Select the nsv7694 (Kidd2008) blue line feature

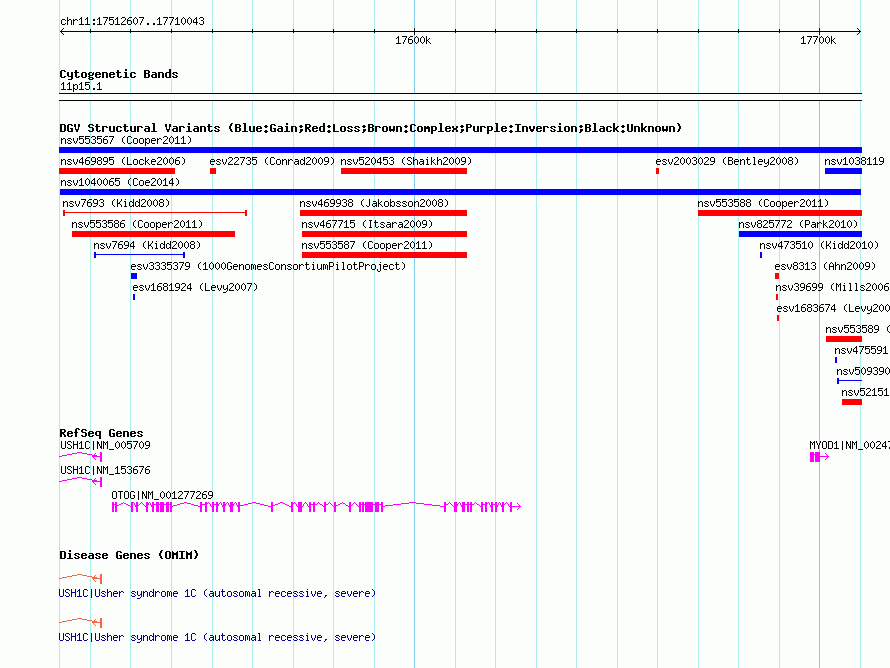pyautogui.click(x=140, y=255)
